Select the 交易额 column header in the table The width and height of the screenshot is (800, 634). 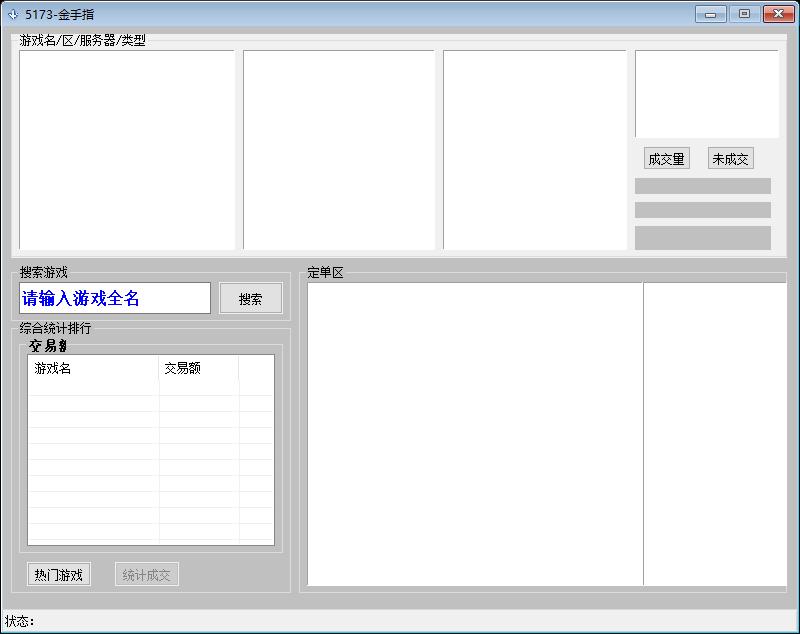[x=198, y=368]
